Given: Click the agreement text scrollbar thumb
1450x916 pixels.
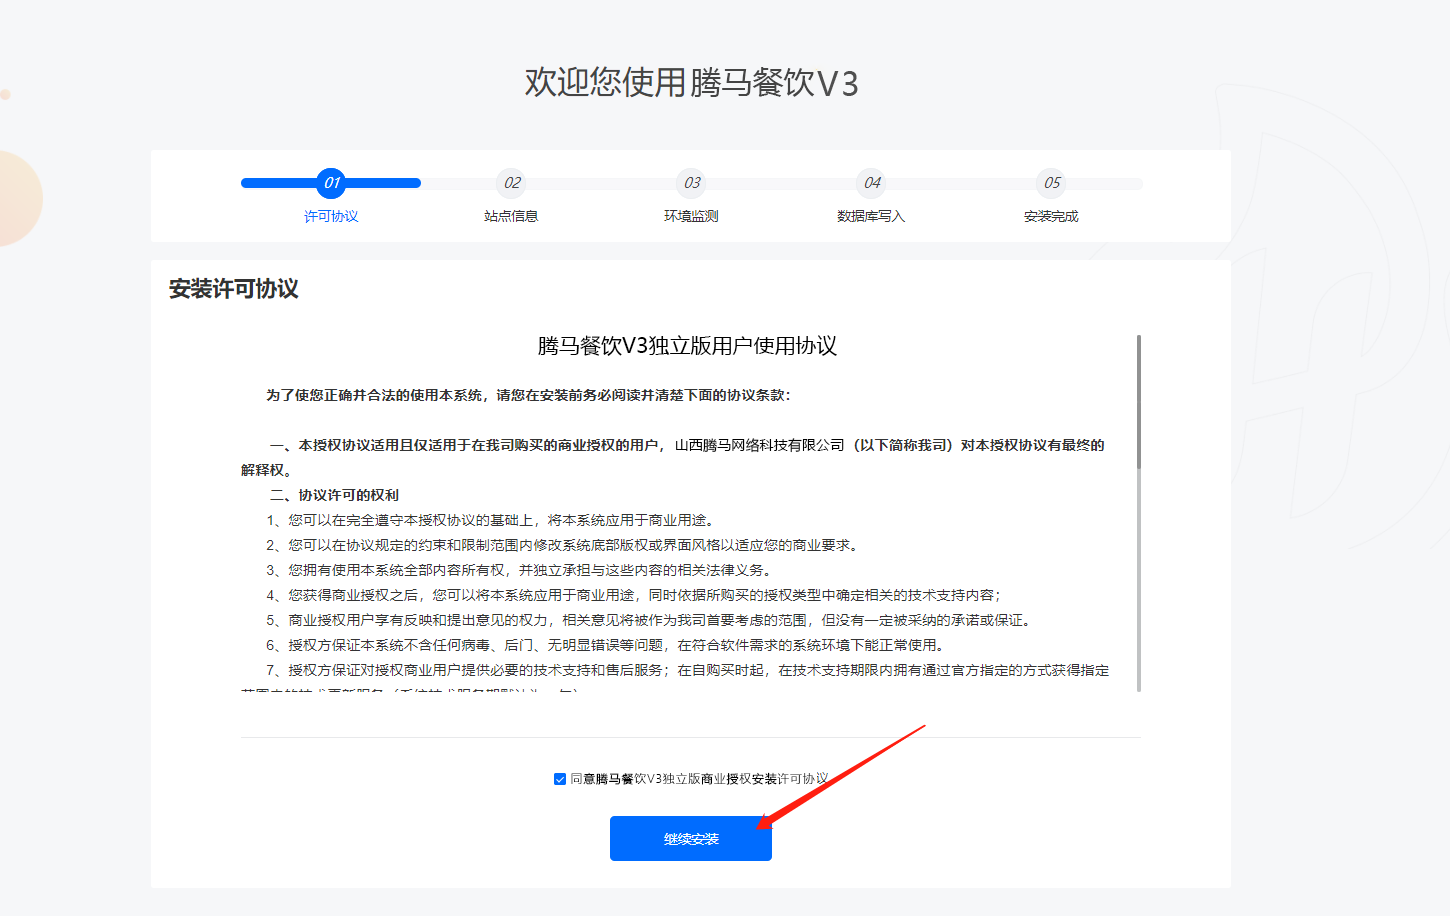Looking at the screenshot, I should (x=1139, y=402).
